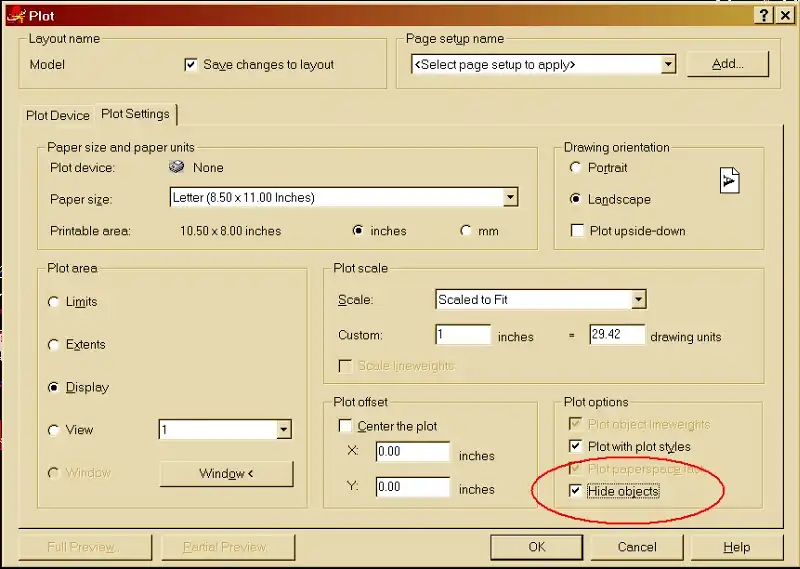This screenshot has height=569, width=800.
Task: Click the Add... page setup button
Action: tap(727, 64)
